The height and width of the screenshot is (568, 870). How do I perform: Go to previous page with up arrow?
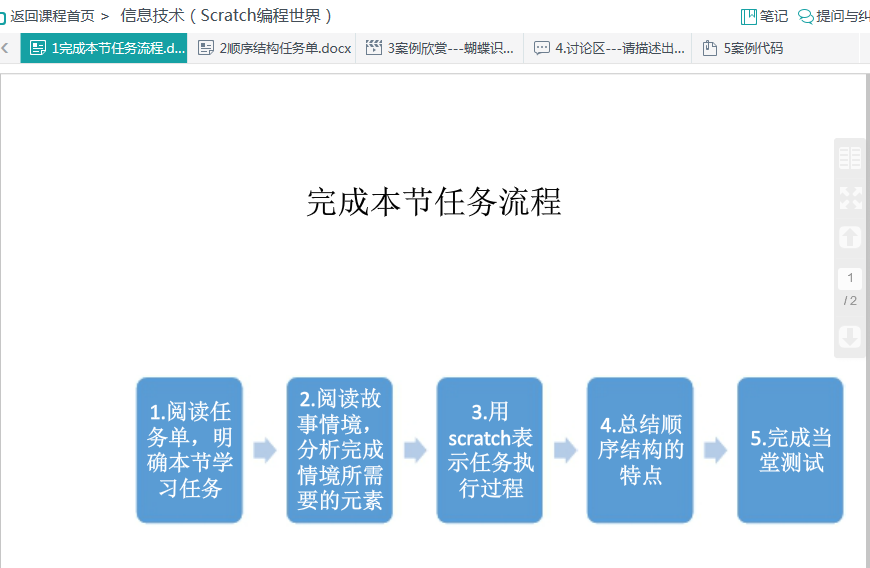(849, 237)
